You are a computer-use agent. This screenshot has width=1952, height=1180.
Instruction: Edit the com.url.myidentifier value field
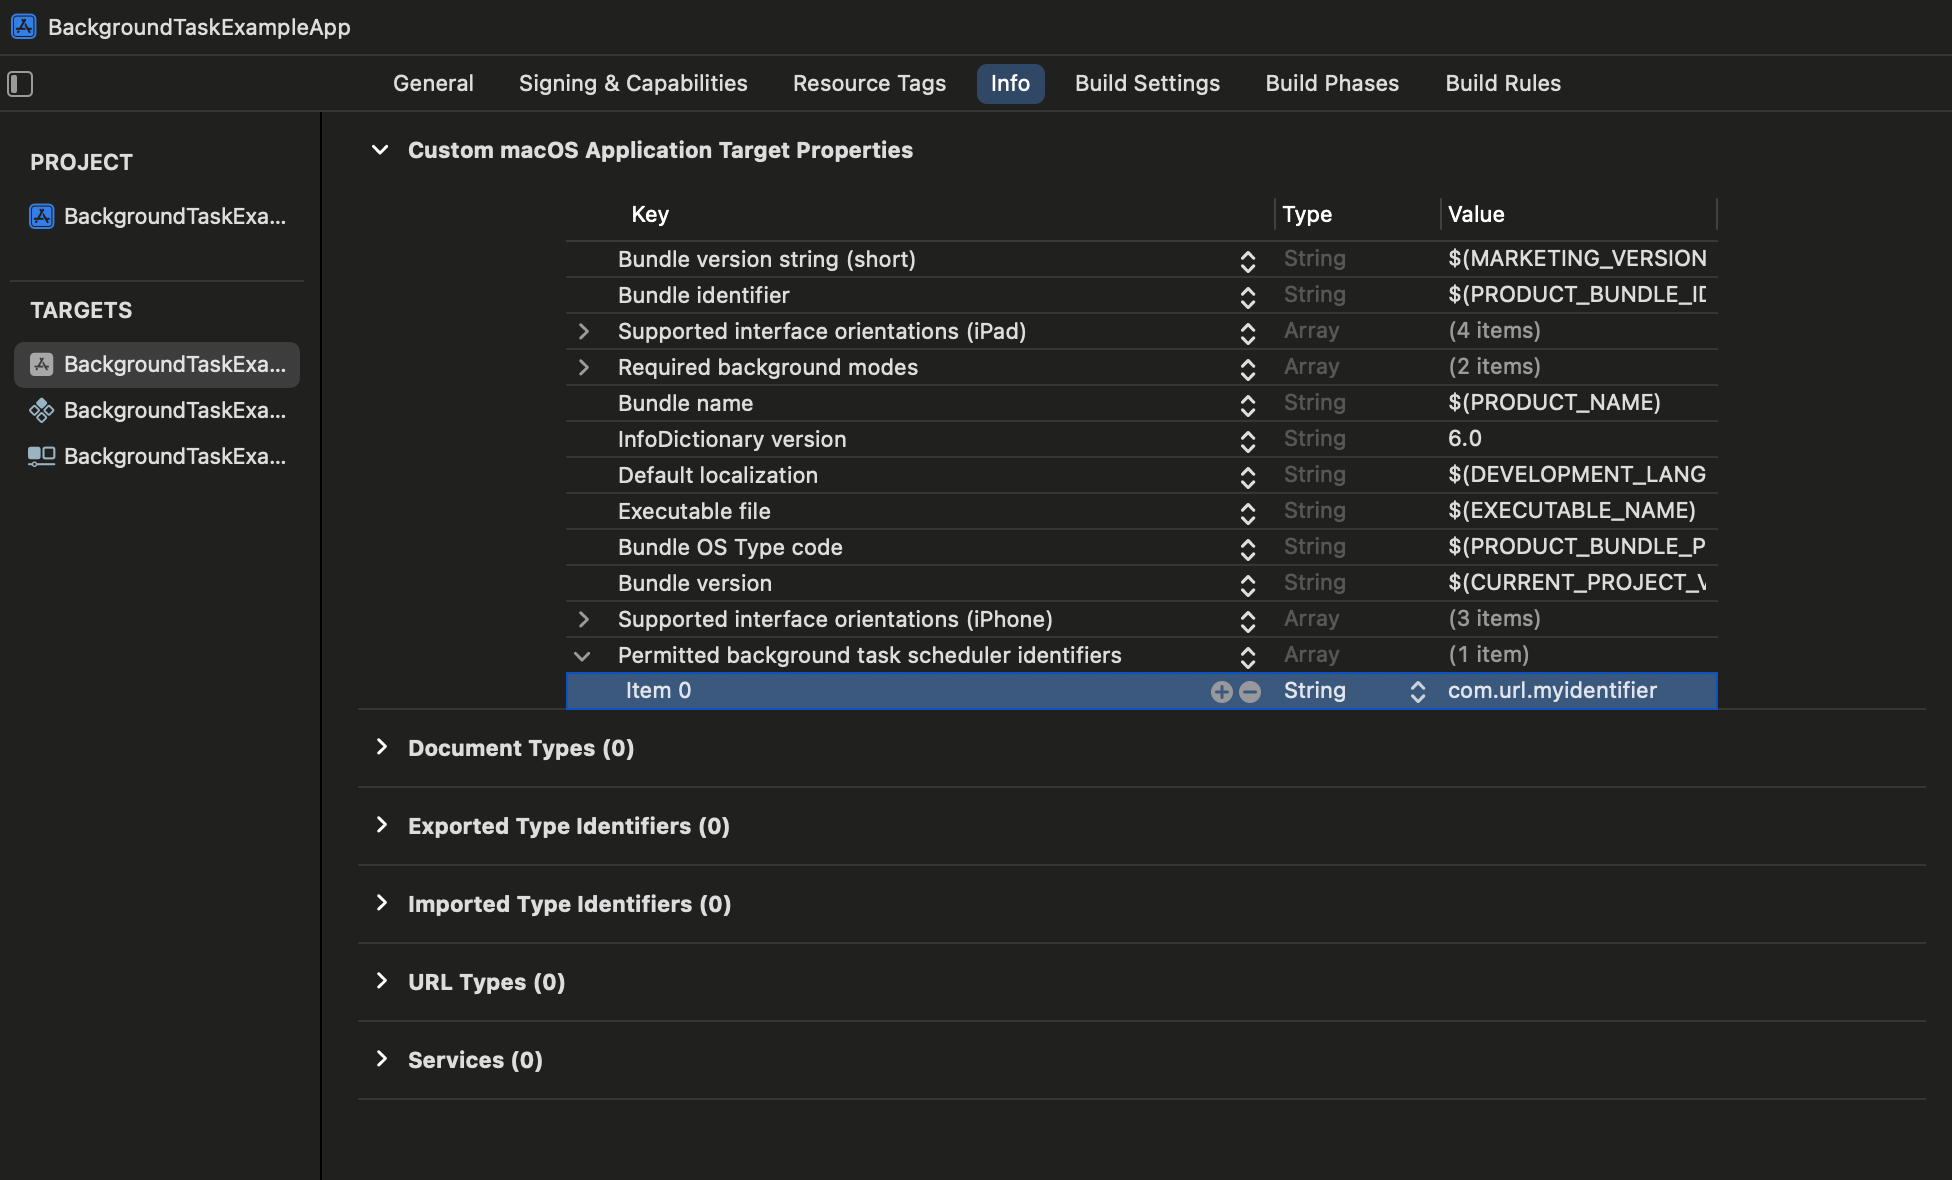point(1552,691)
